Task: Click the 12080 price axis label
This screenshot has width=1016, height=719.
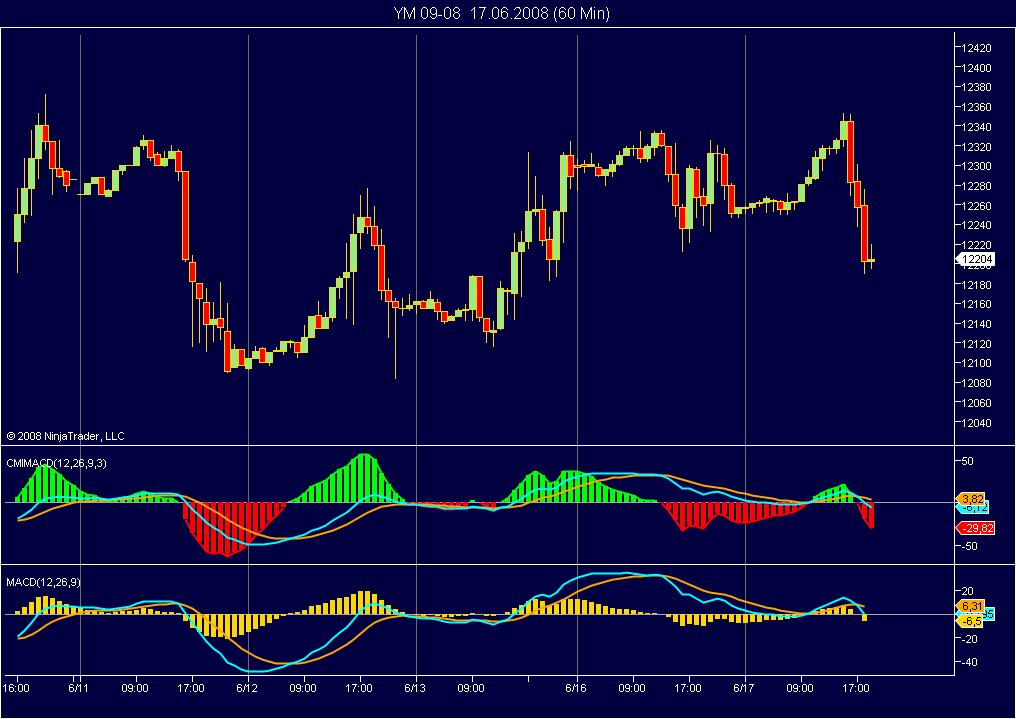Action: [976, 383]
